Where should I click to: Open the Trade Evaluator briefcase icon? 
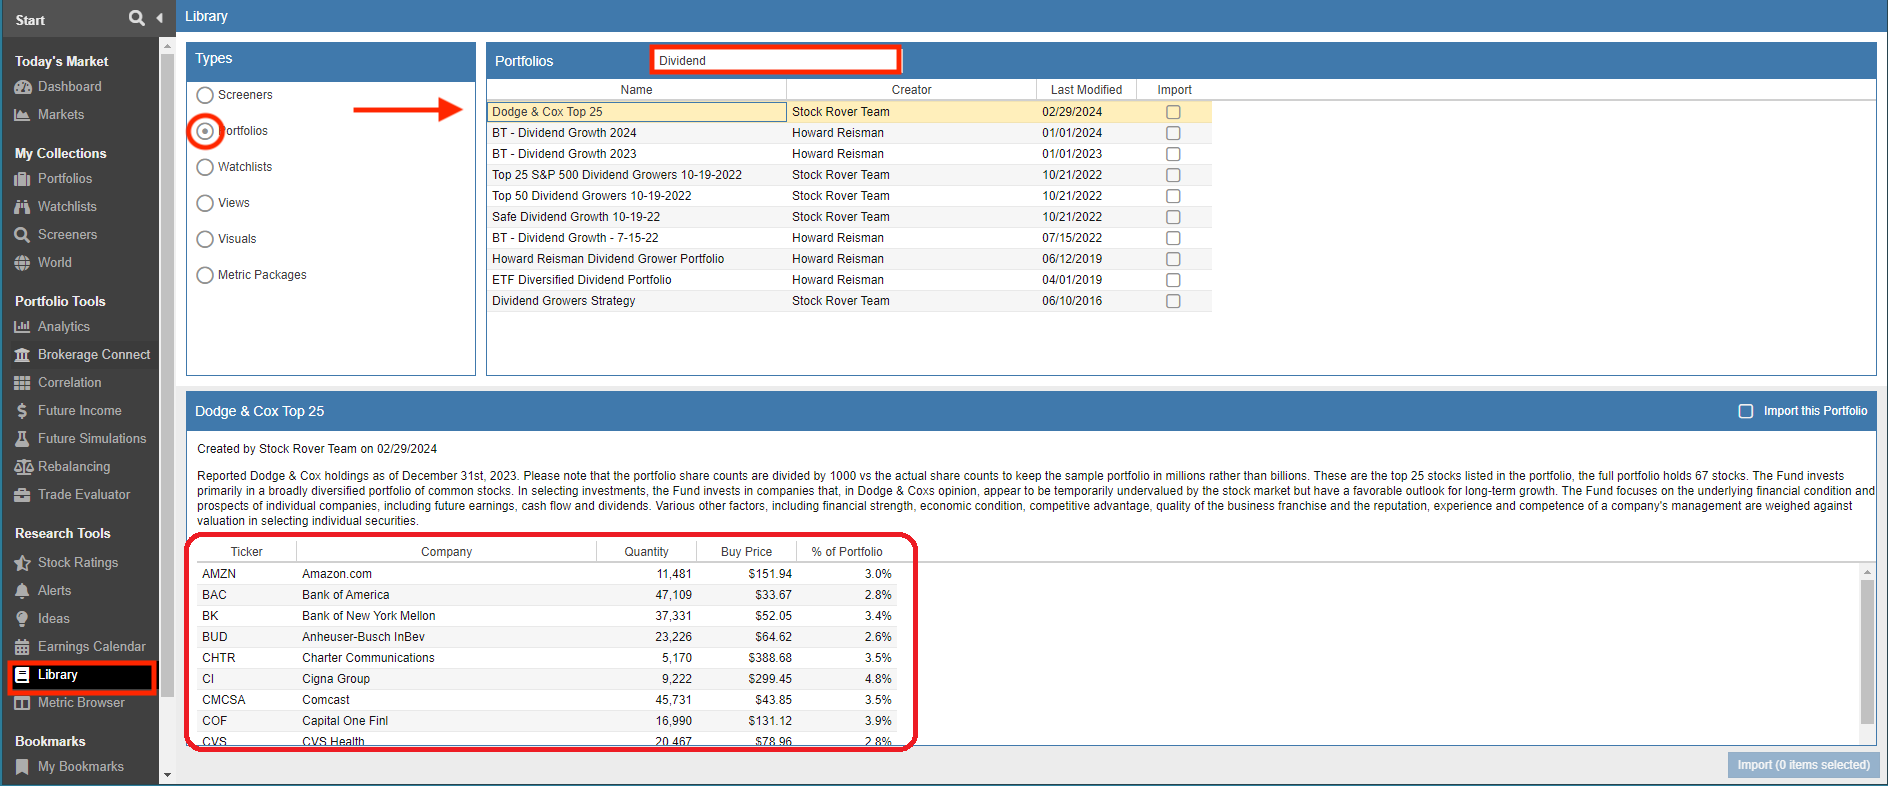[x=22, y=495]
